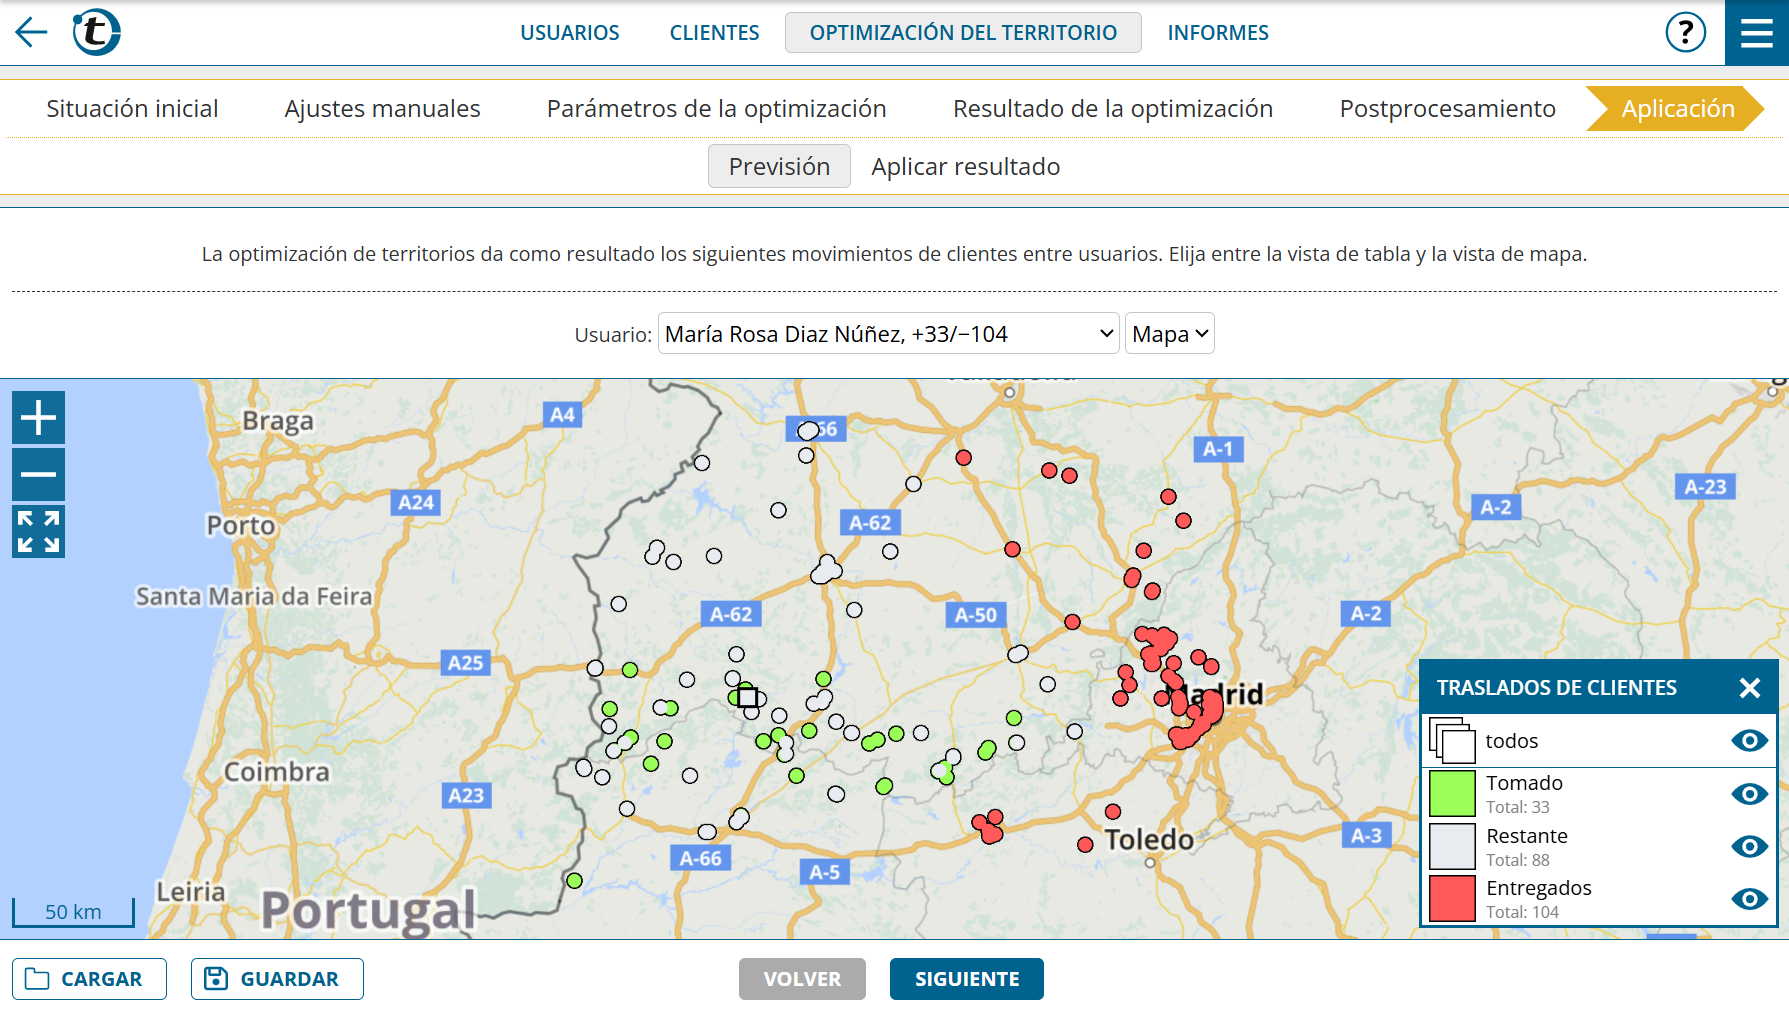Click the red Entregados color swatch
Viewport: 1789px width, 1013px height.
pyautogui.click(x=1452, y=899)
